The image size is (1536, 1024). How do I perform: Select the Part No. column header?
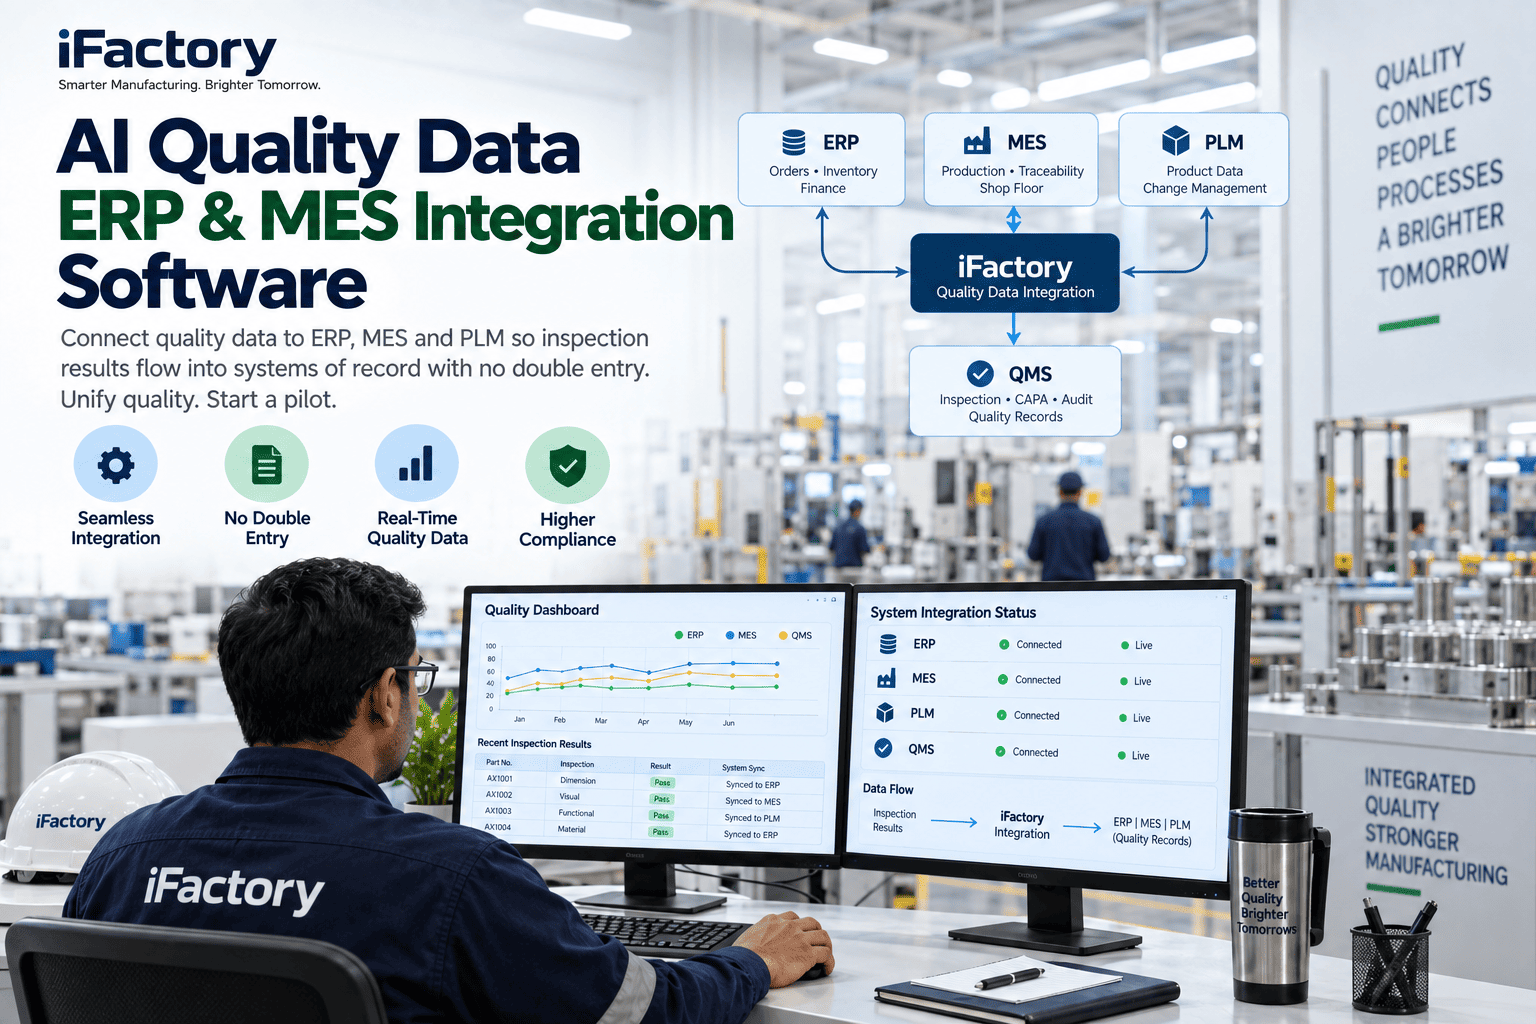point(499,762)
